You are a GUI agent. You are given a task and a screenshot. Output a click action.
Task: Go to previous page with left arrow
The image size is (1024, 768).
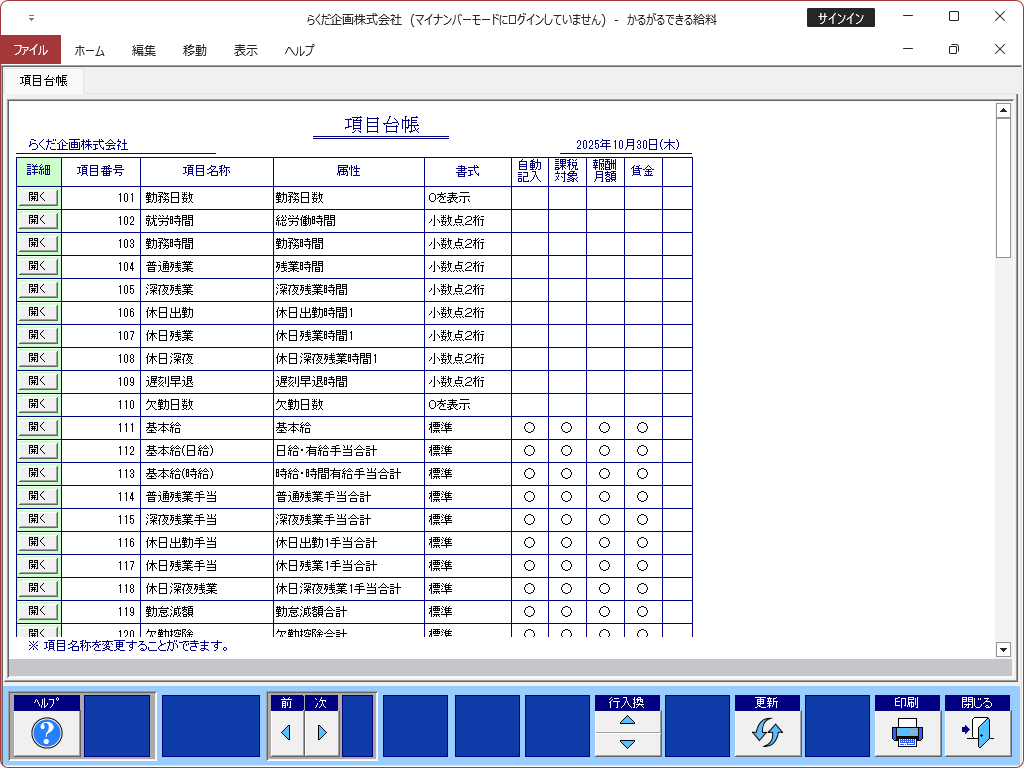286,733
